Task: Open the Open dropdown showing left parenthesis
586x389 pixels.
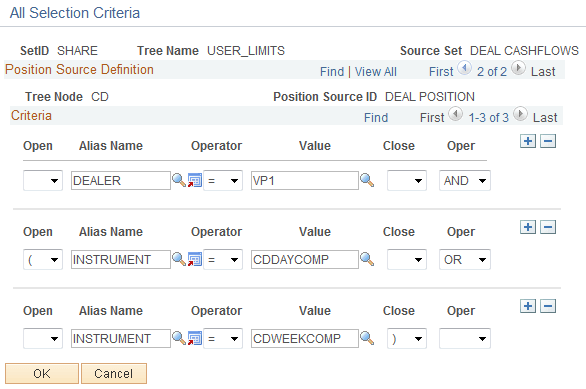Action: click(43, 260)
